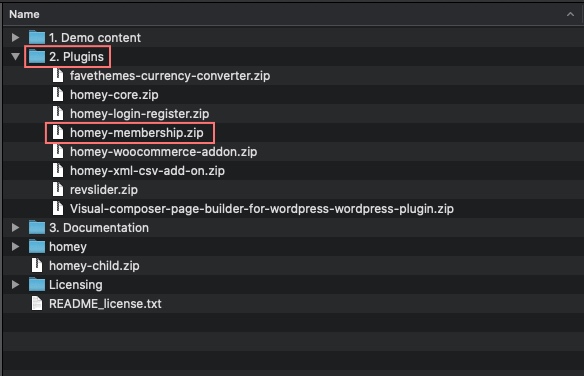Click the 1. Demo content folder icon
Viewport: 584px width, 376px height.
click(x=37, y=37)
